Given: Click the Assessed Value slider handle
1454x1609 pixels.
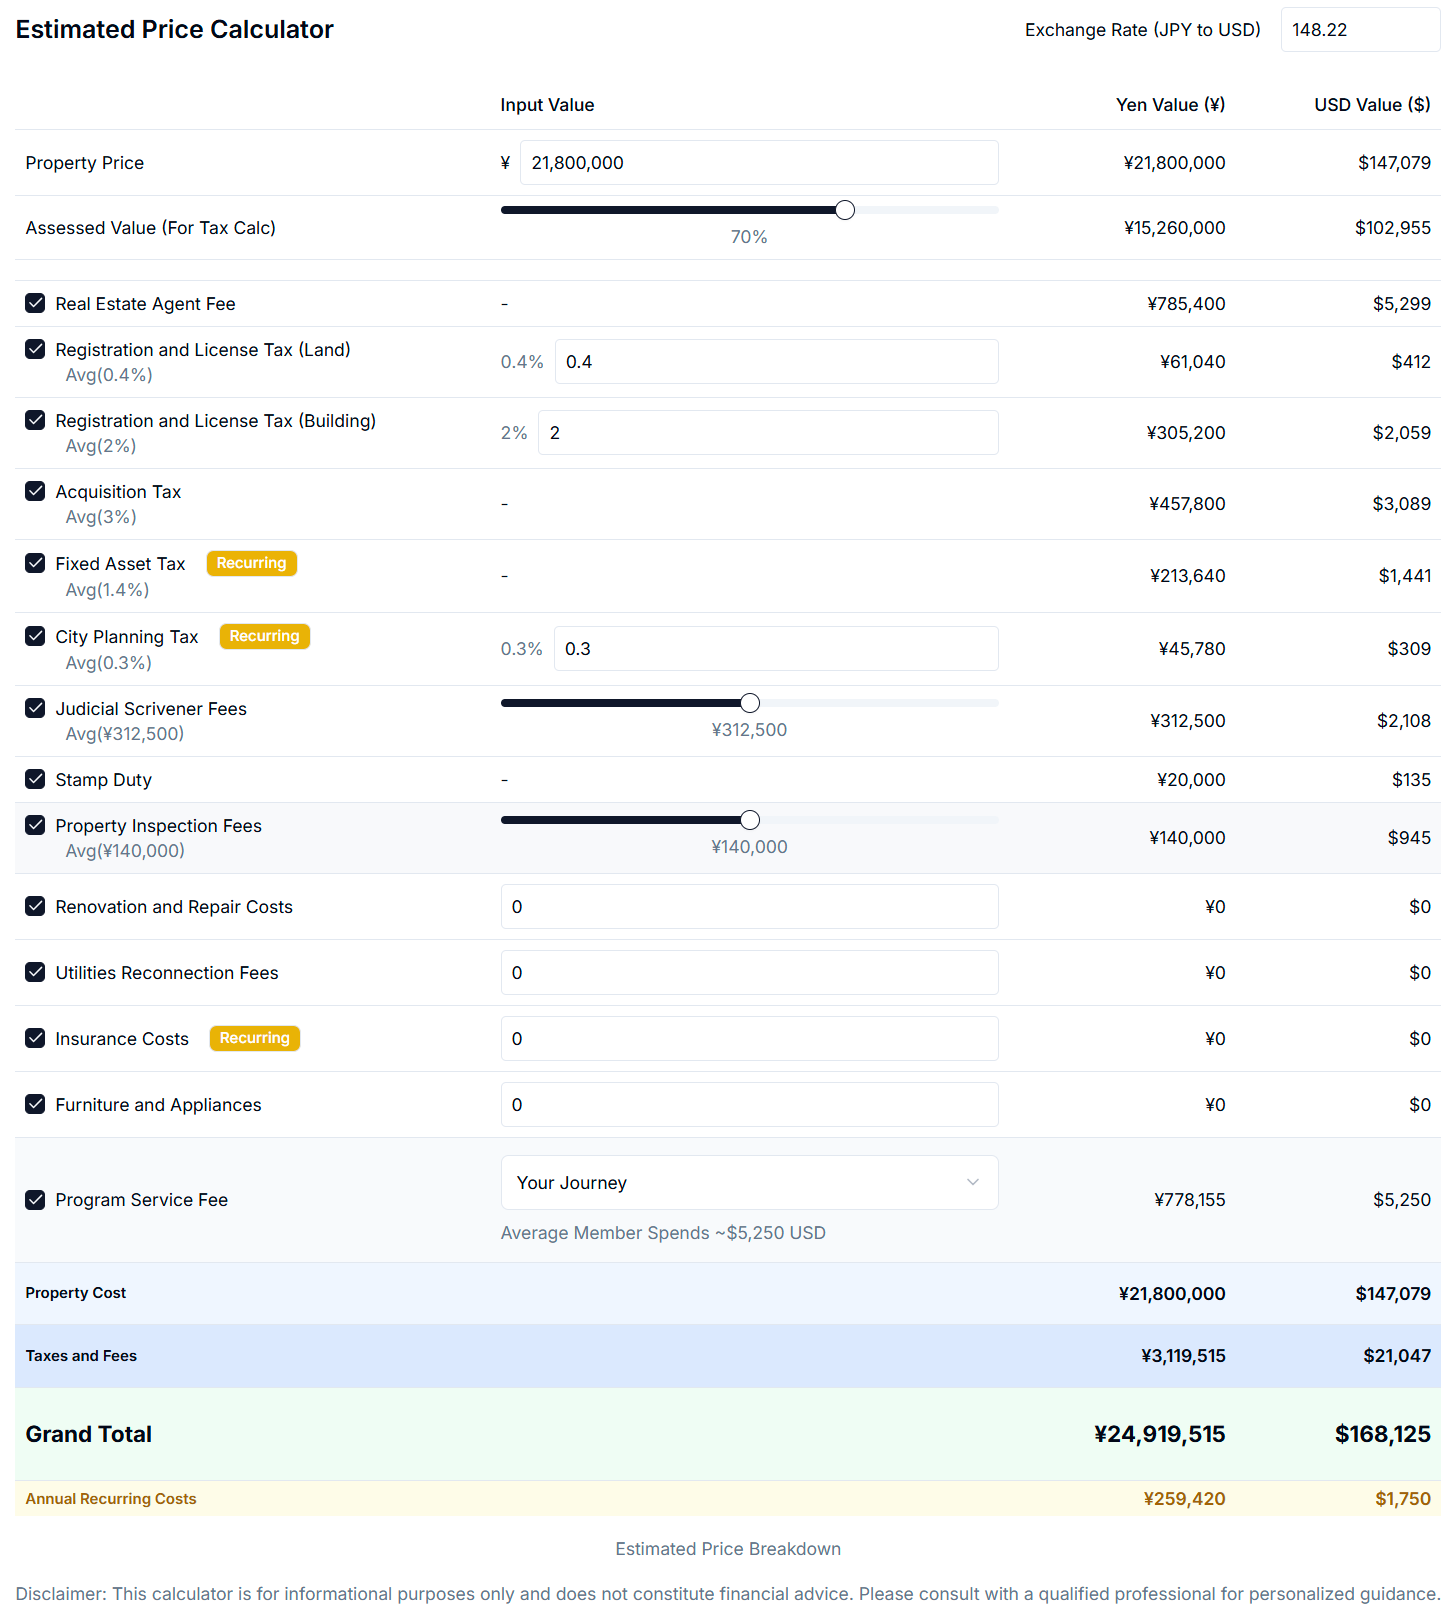Looking at the screenshot, I should pyautogui.click(x=845, y=210).
